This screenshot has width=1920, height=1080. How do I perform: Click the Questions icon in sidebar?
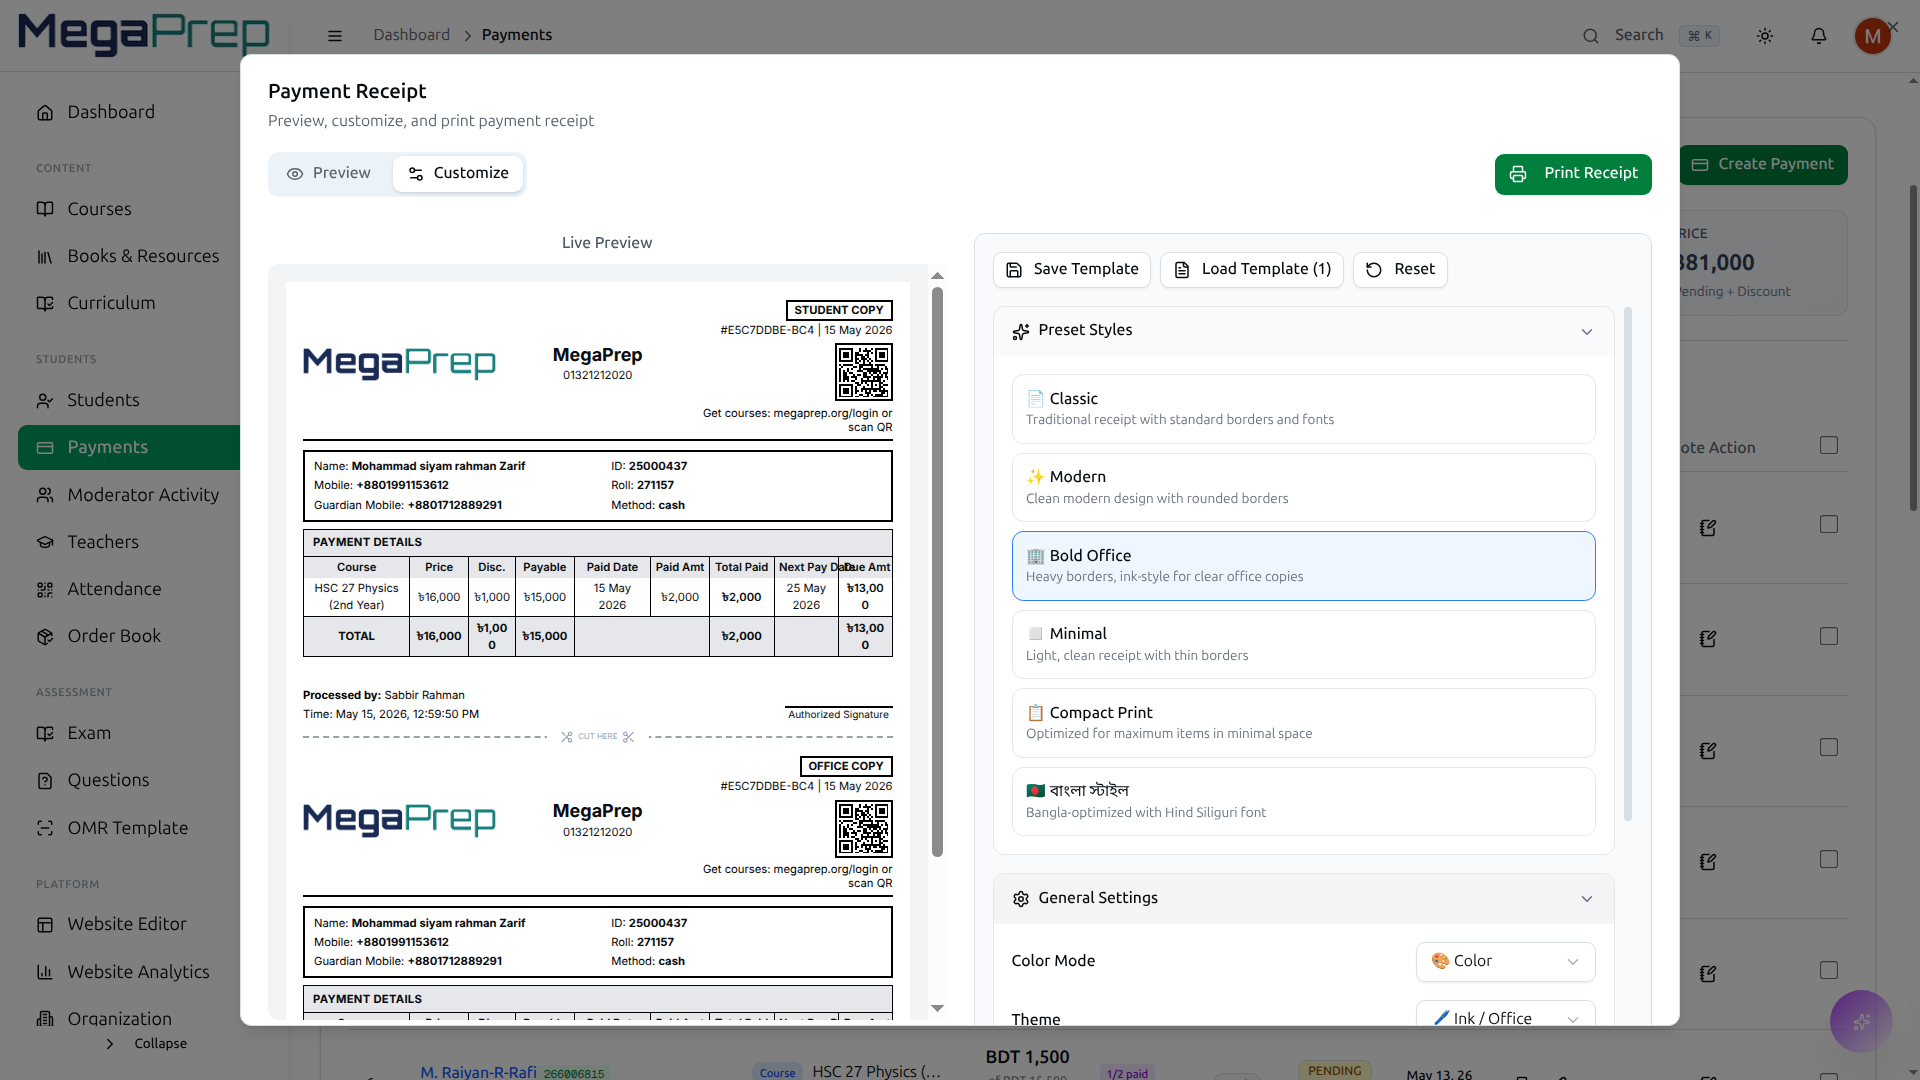45,781
